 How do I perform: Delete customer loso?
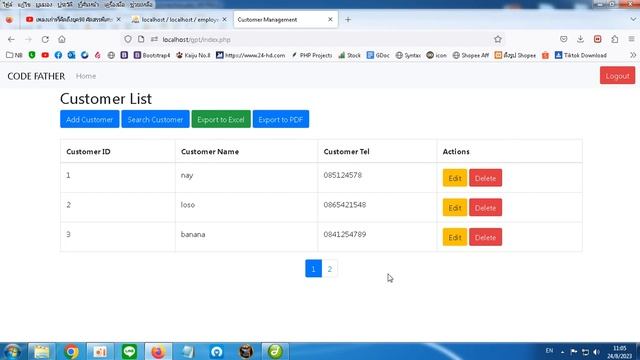click(485, 207)
